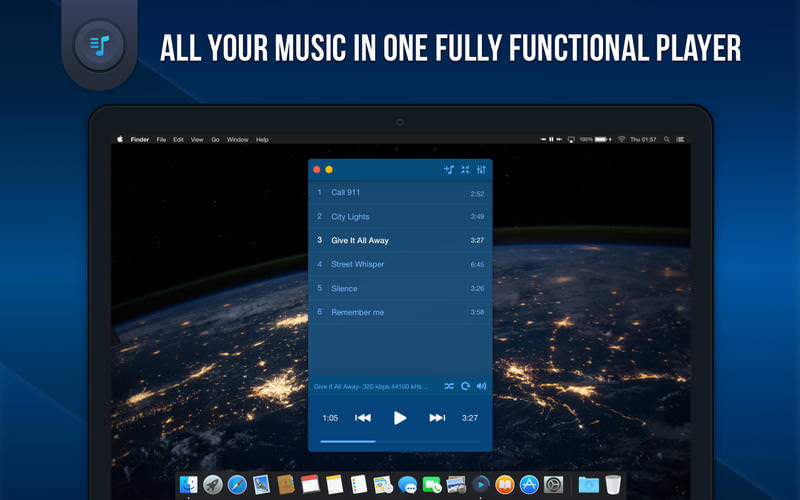The height and width of the screenshot is (500, 800).
Task: Open Mail stamp icon in dock
Action: (261, 484)
